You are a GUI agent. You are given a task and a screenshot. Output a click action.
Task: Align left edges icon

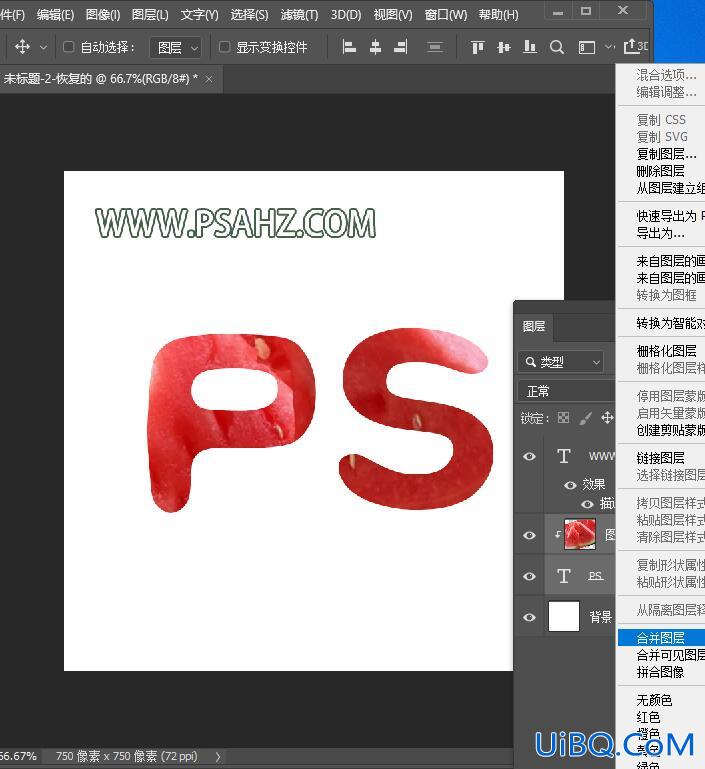pyautogui.click(x=349, y=47)
